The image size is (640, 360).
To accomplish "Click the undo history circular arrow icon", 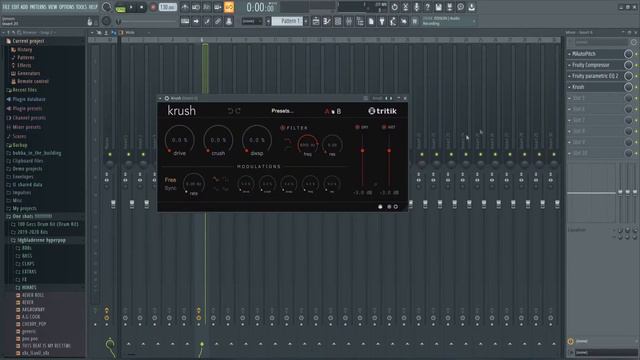I will [394, 7].
